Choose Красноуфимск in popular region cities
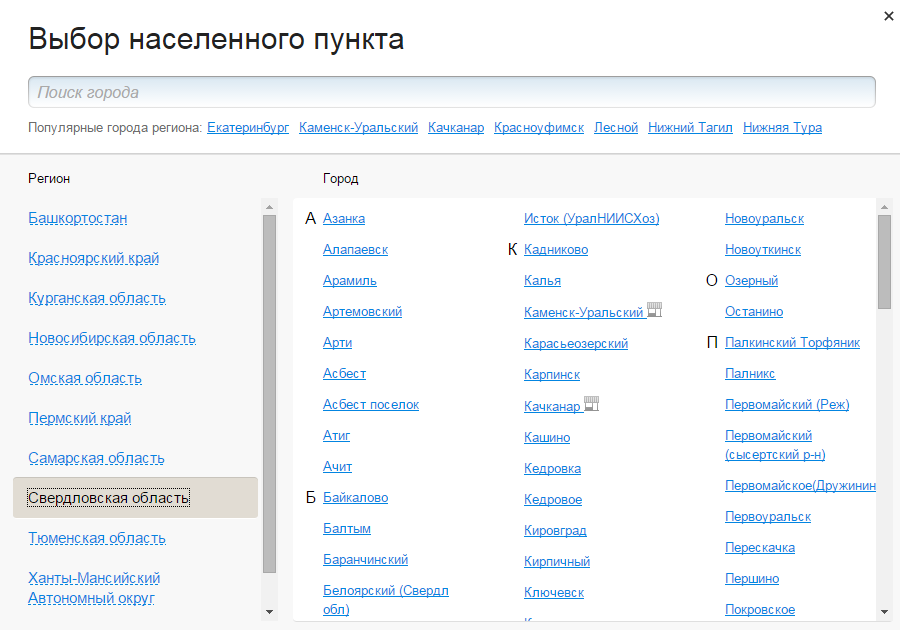Image resolution: width=900 pixels, height=630 pixels. (x=540, y=127)
